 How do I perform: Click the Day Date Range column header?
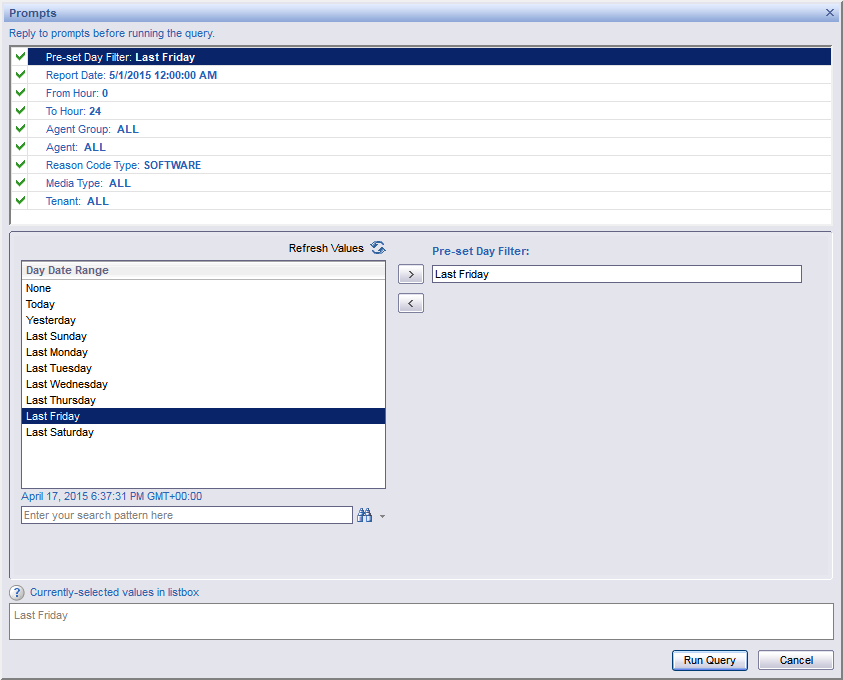203,270
